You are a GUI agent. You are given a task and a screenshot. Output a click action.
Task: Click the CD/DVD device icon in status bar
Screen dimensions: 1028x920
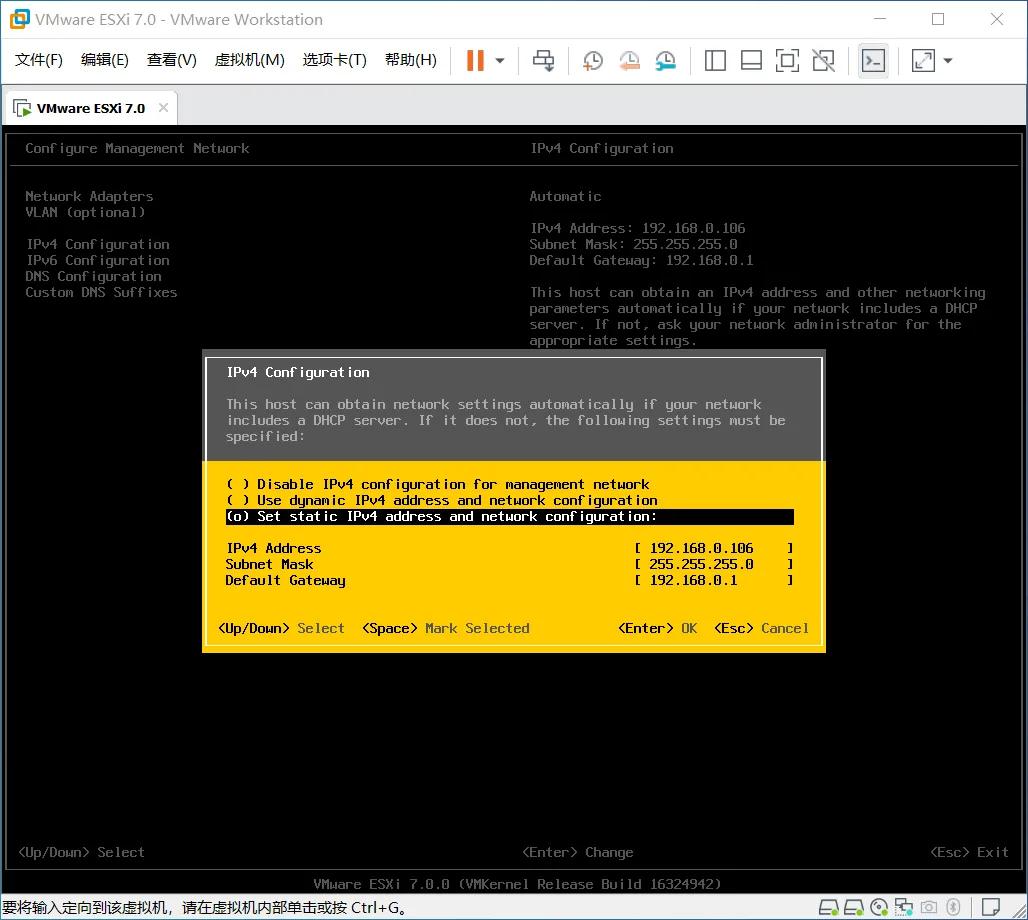pos(878,907)
